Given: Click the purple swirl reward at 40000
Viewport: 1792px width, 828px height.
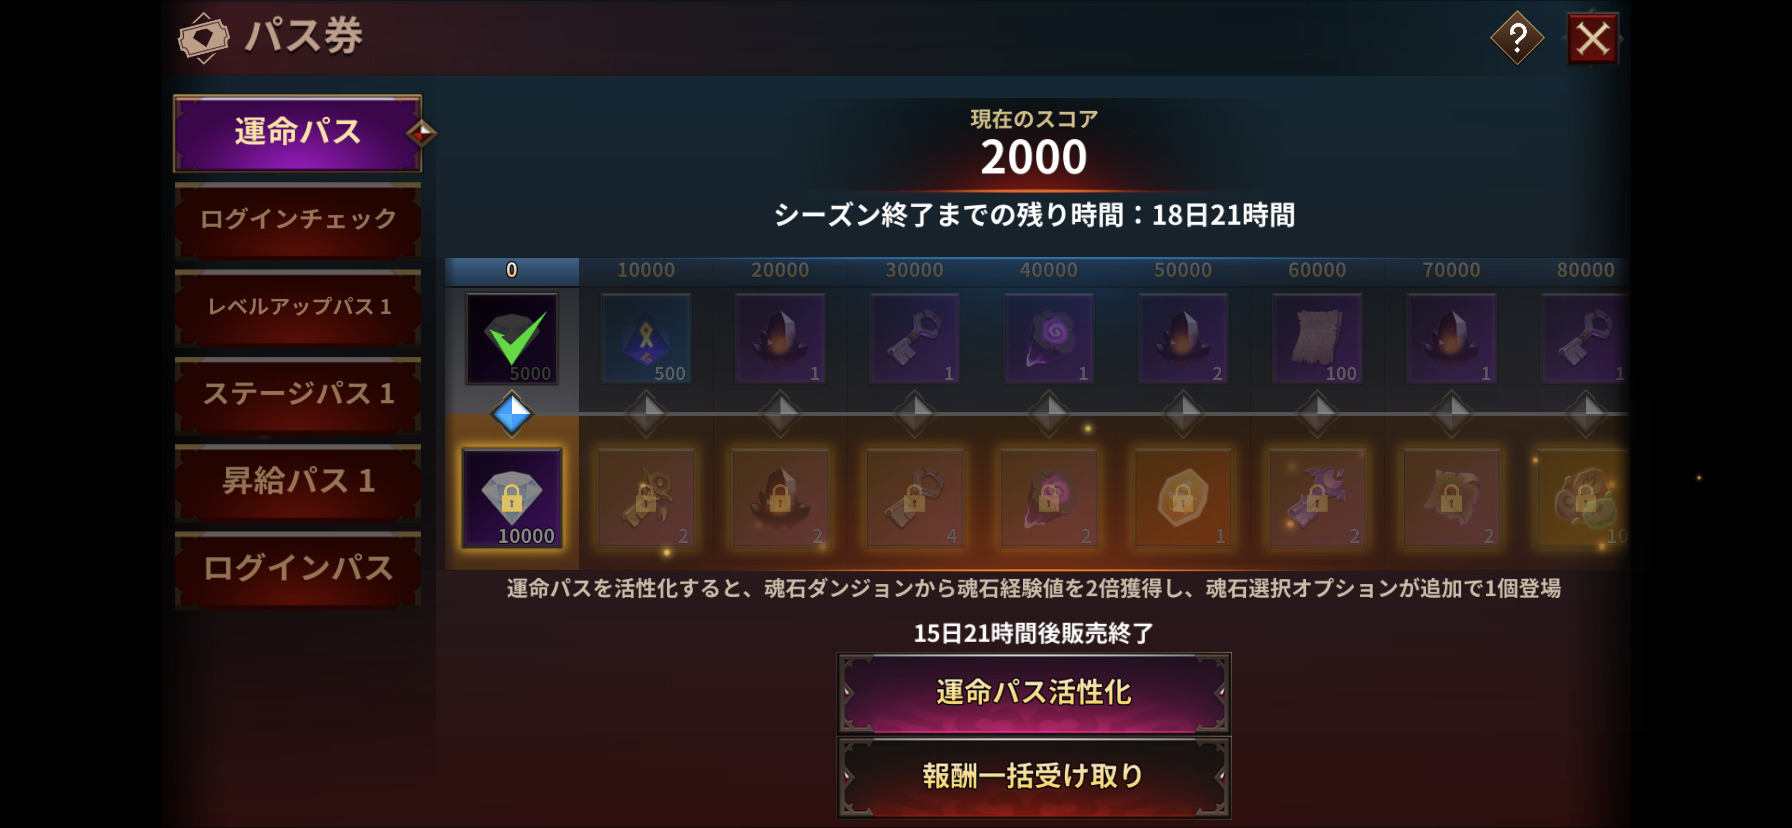Looking at the screenshot, I should (x=1049, y=339).
